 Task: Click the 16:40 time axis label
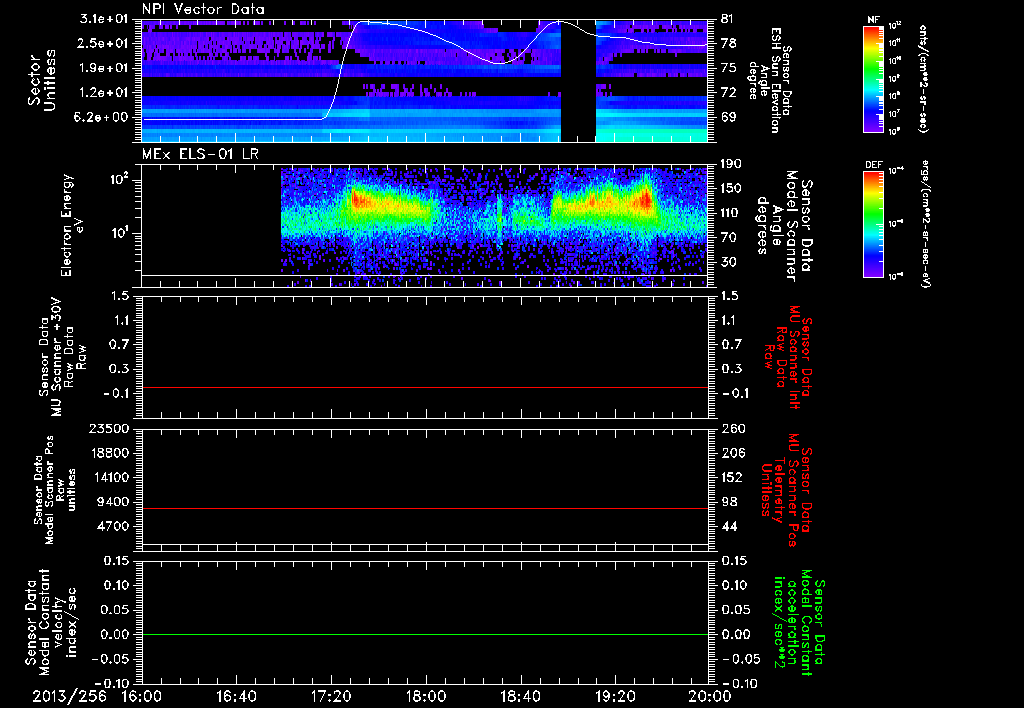coord(236,696)
